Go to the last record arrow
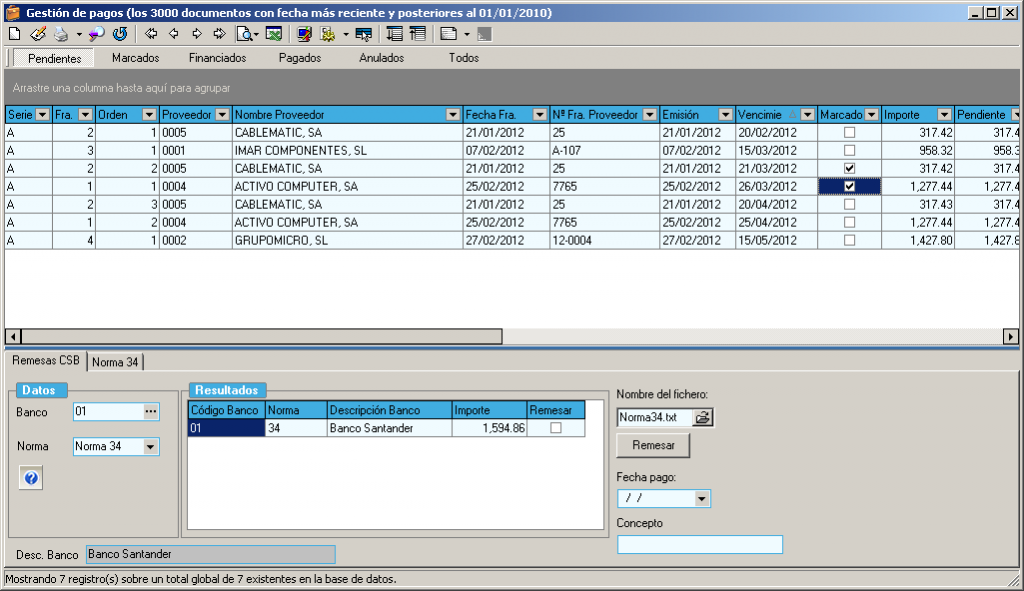The image size is (1024, 591). coord(219,34)
